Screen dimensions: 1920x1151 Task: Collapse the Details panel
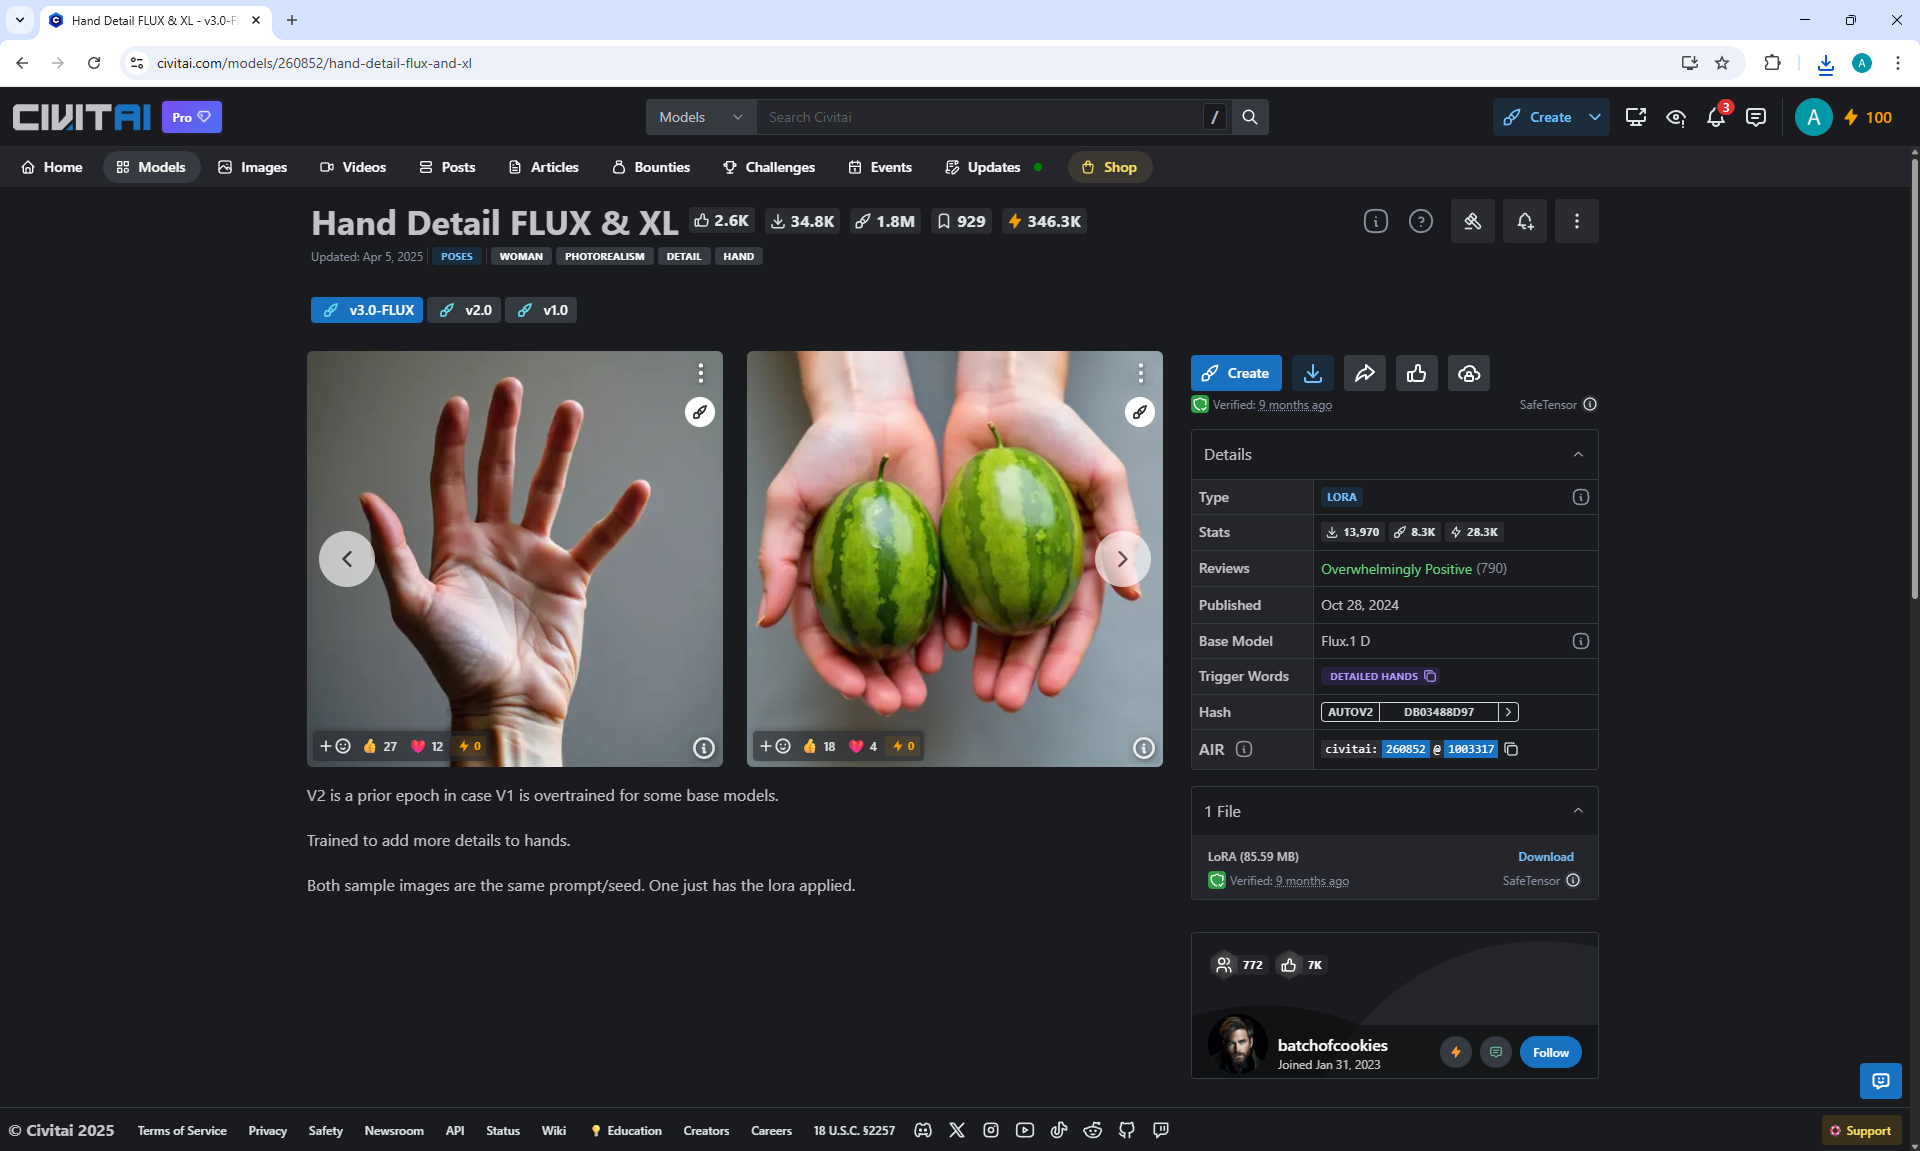pyautogui.click(x=1578, y=454)
